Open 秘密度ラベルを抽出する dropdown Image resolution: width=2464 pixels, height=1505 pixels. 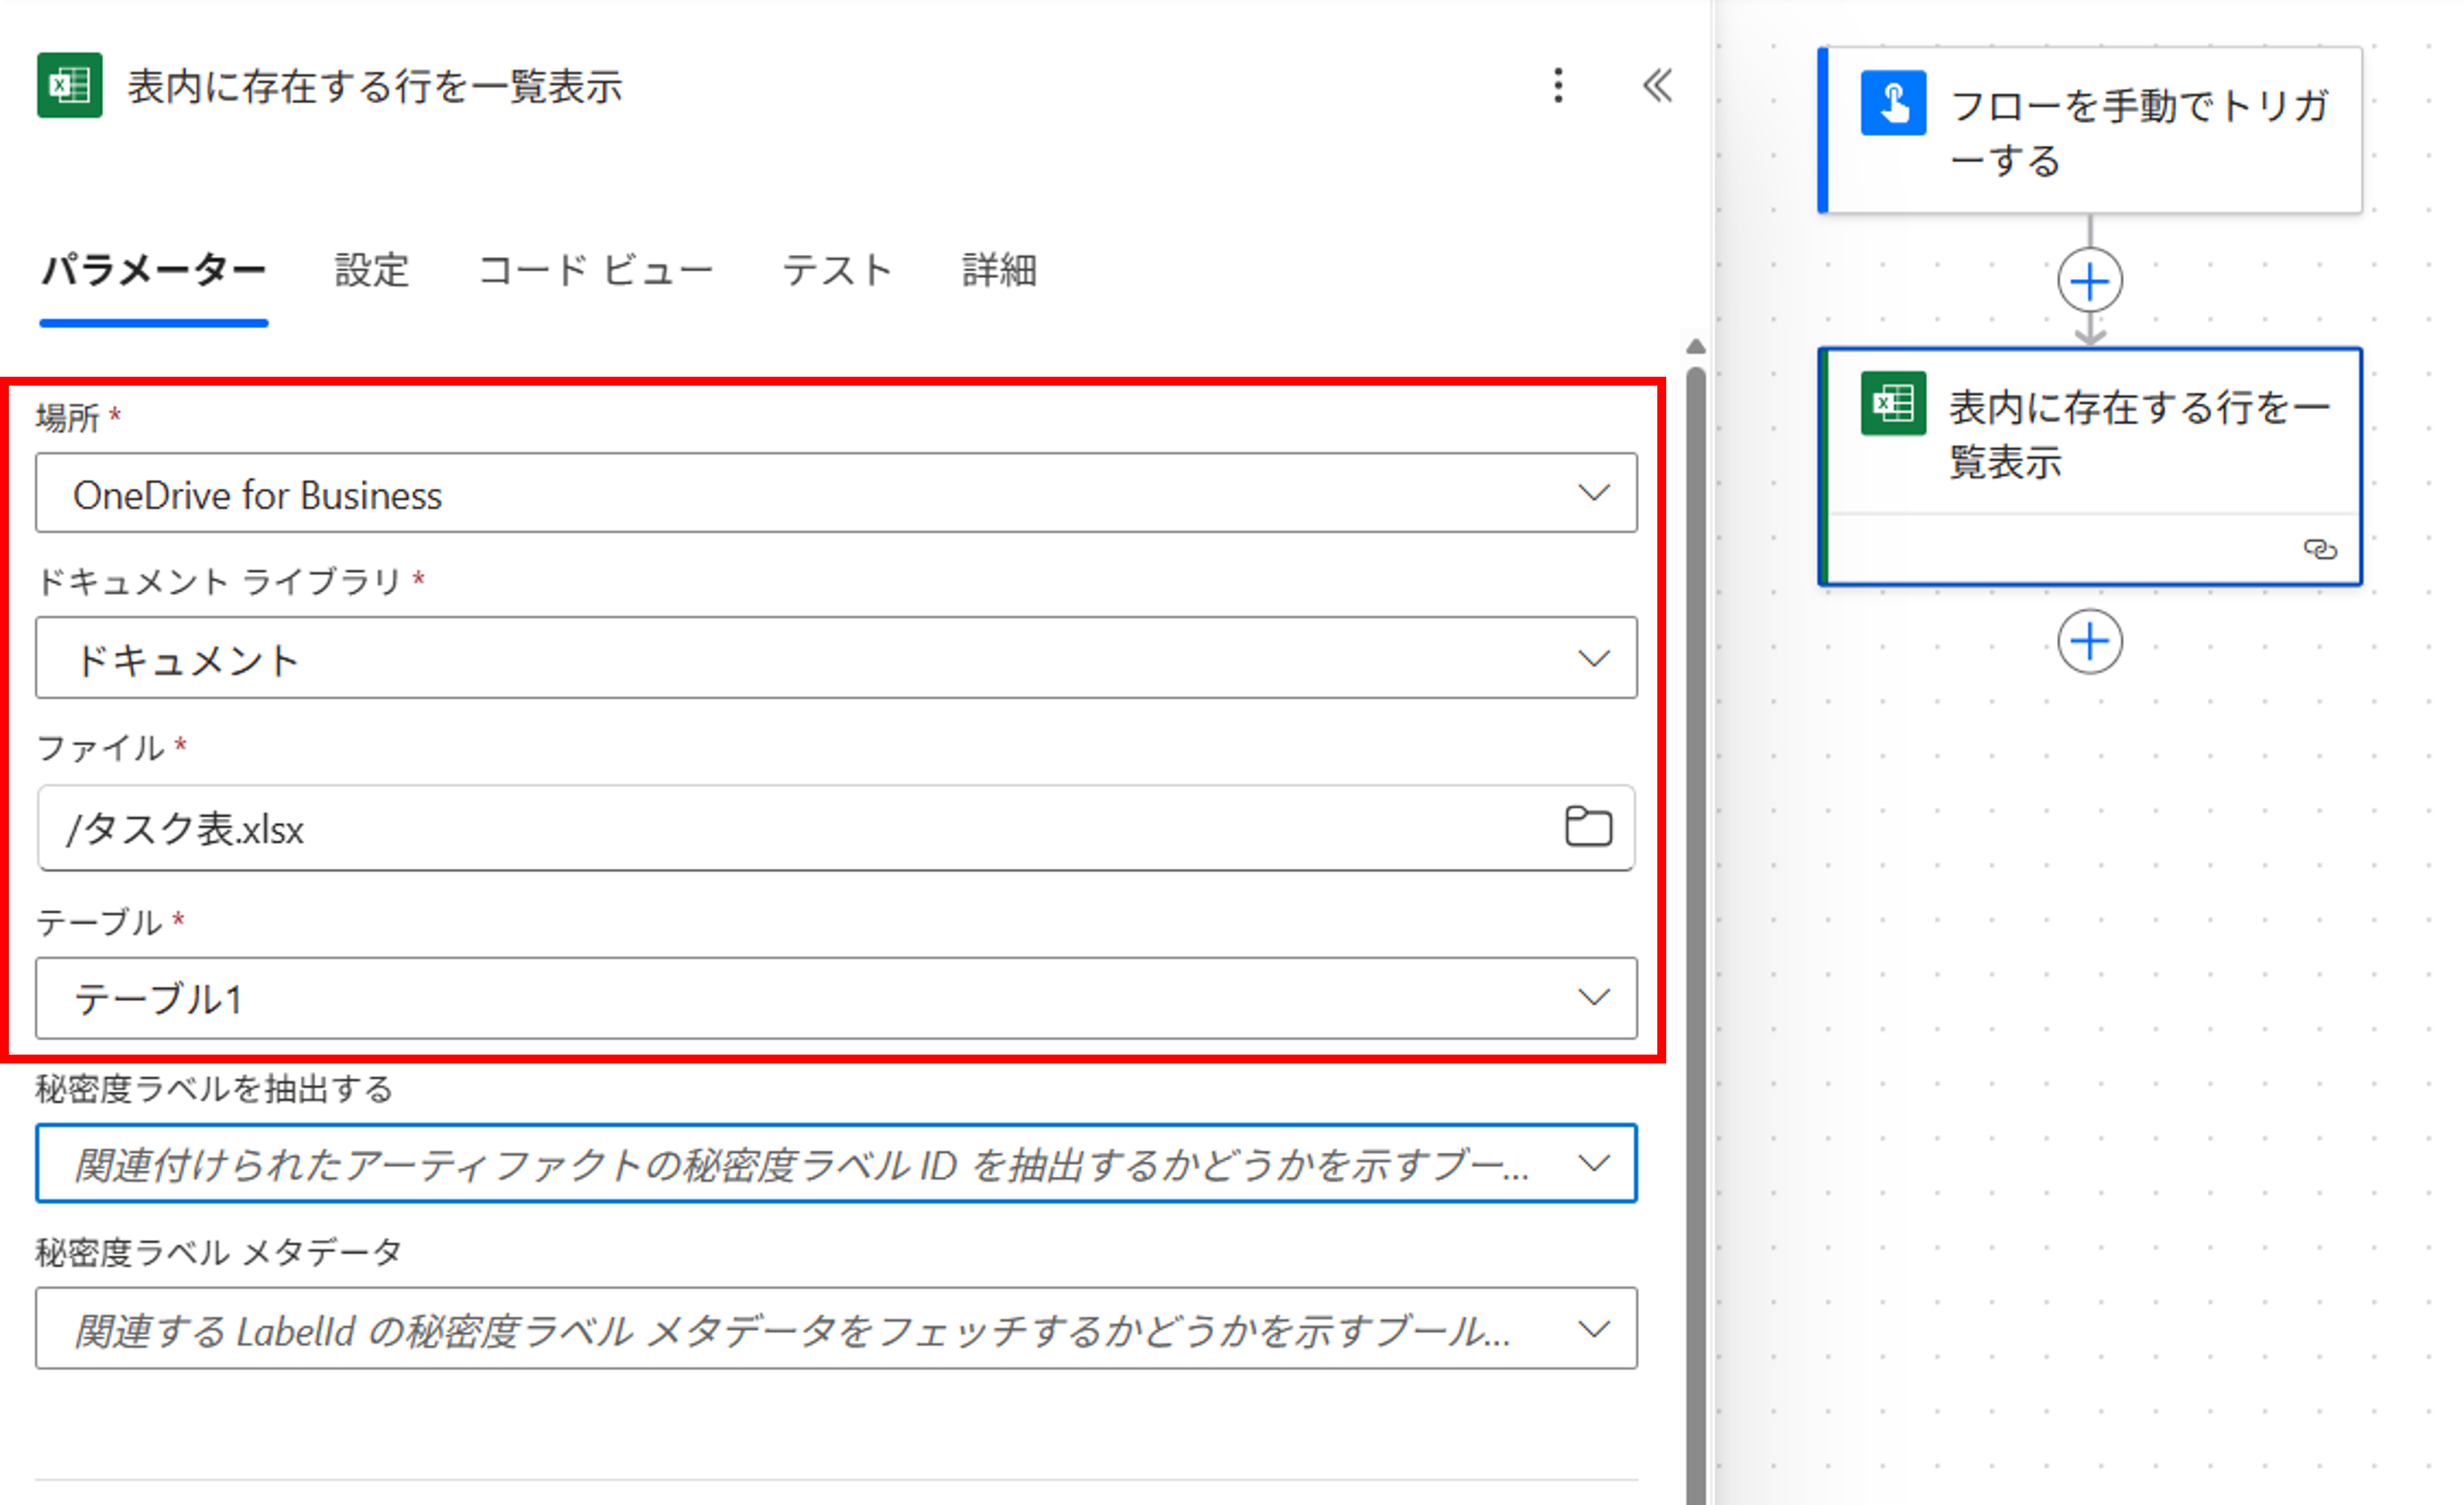(836, 1163)
